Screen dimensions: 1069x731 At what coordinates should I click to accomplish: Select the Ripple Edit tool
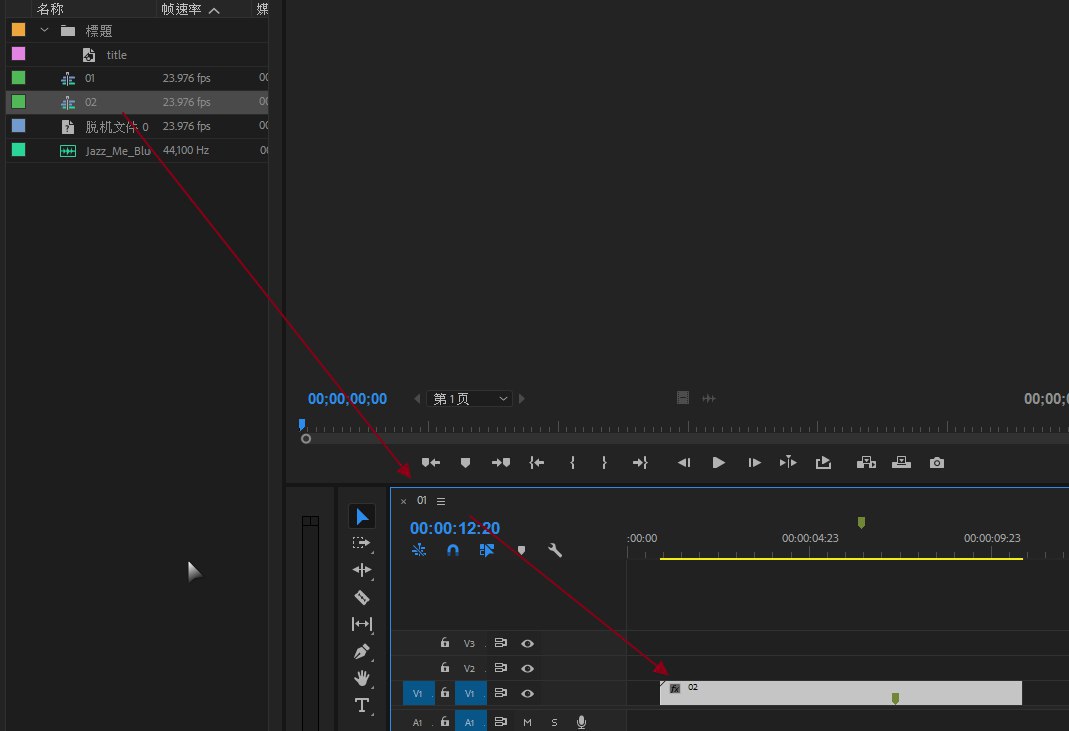point(362,570)
